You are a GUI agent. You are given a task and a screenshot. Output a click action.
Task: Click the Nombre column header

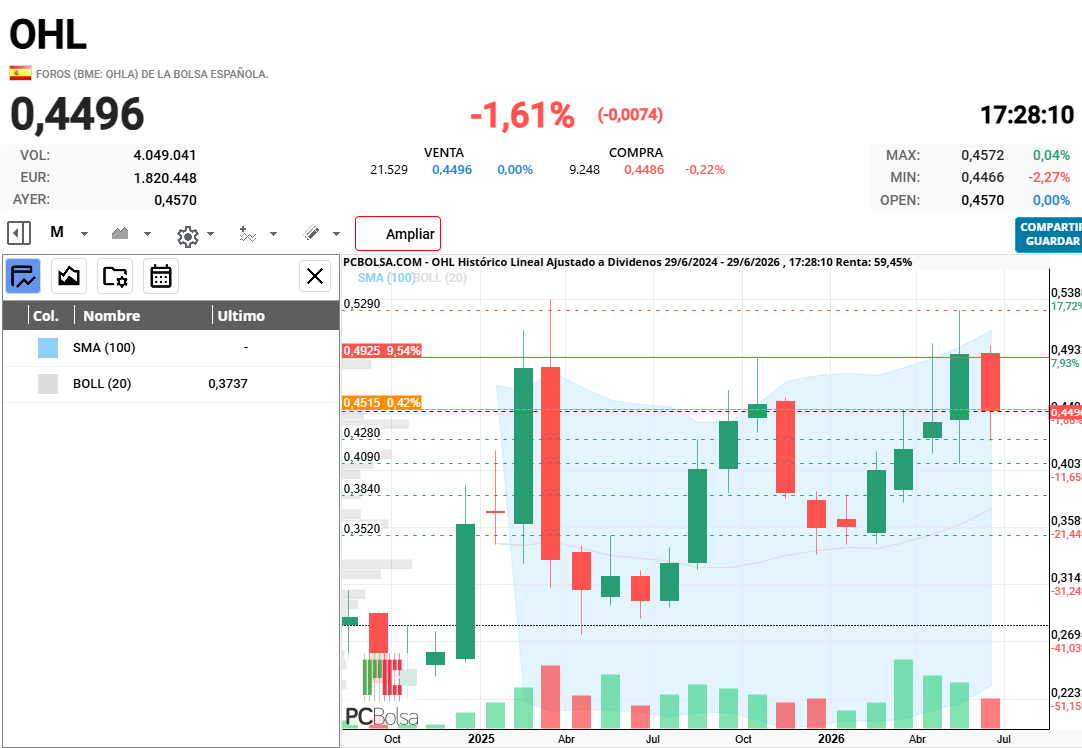point(112,315)
